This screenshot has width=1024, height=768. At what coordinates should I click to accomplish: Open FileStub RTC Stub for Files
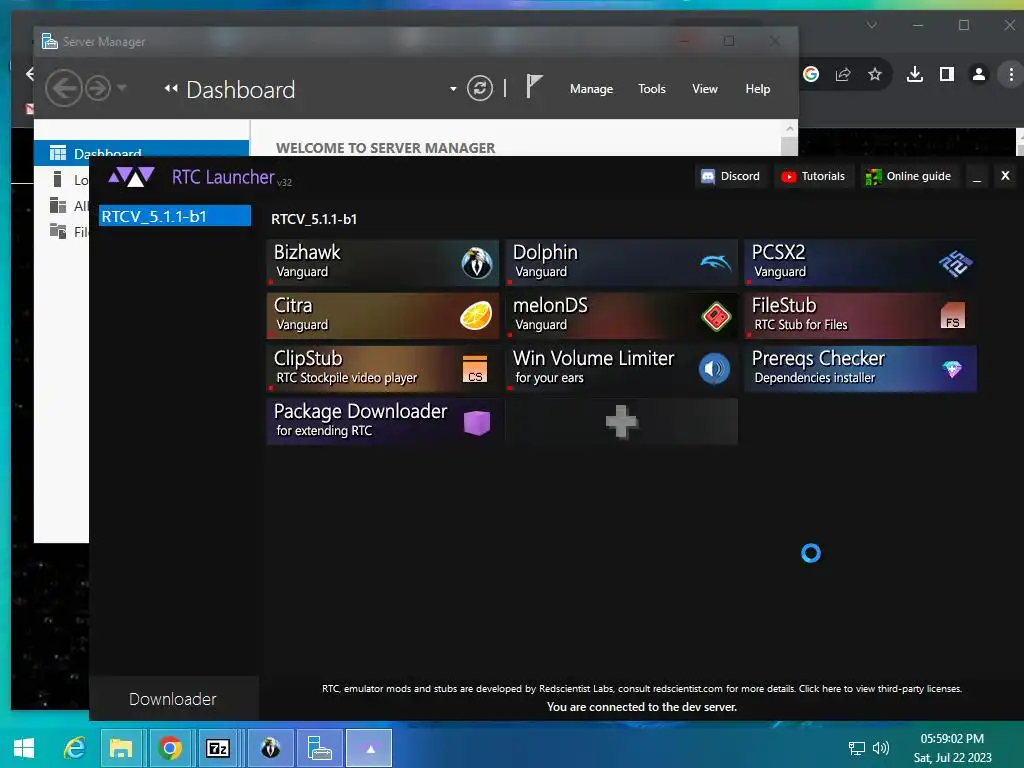(x=861, y=315)
